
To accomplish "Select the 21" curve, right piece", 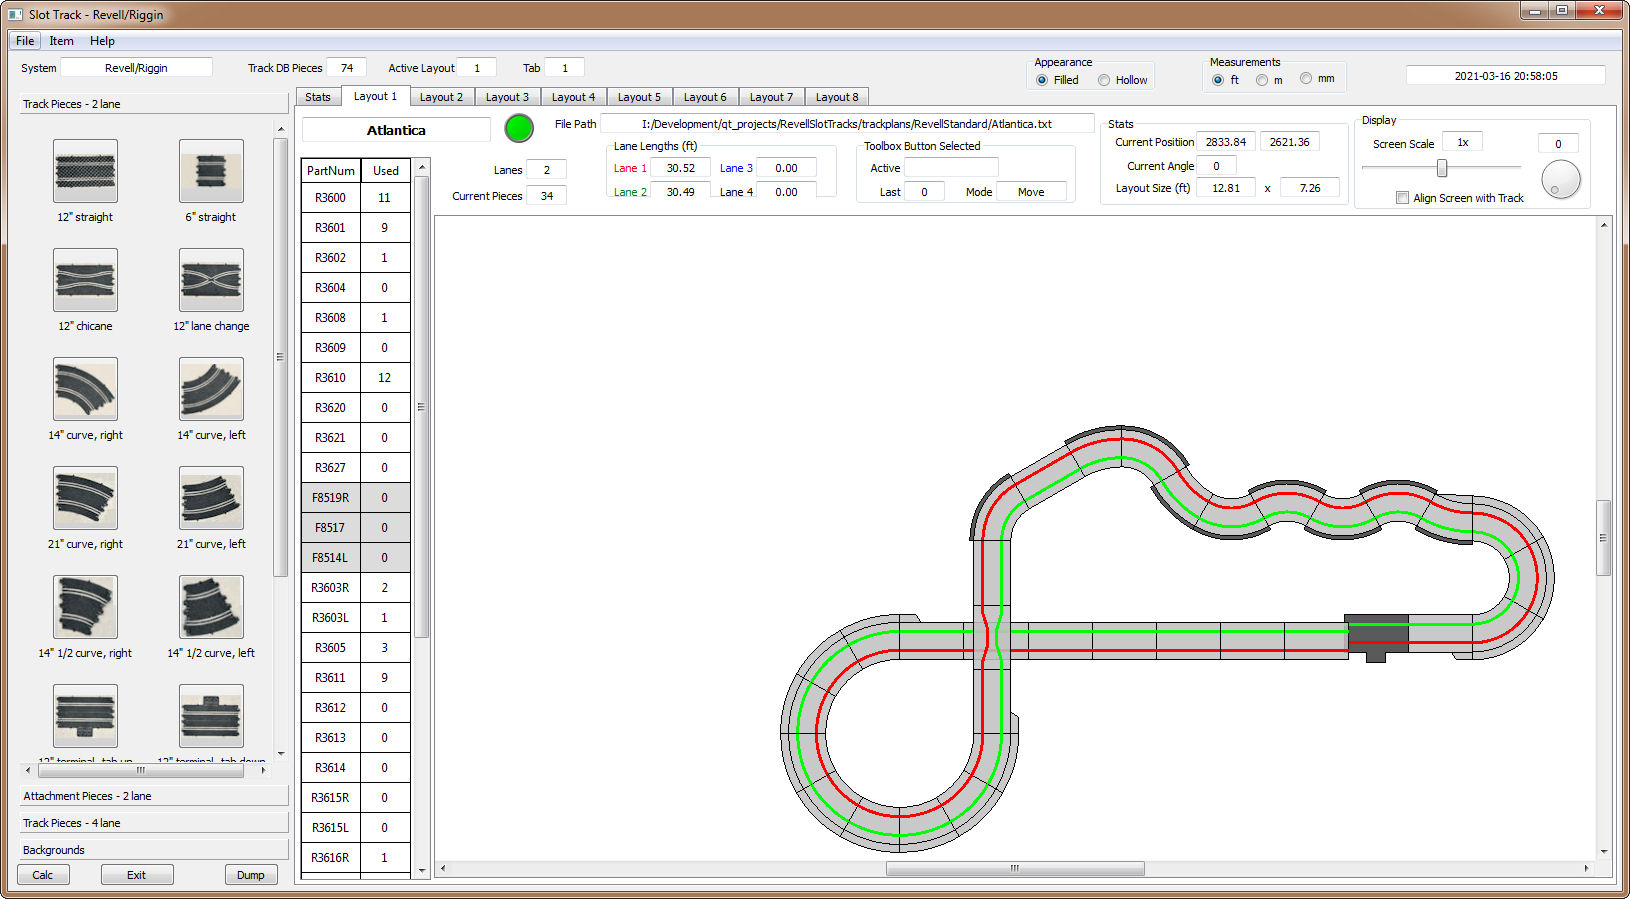I will point(85,498).
